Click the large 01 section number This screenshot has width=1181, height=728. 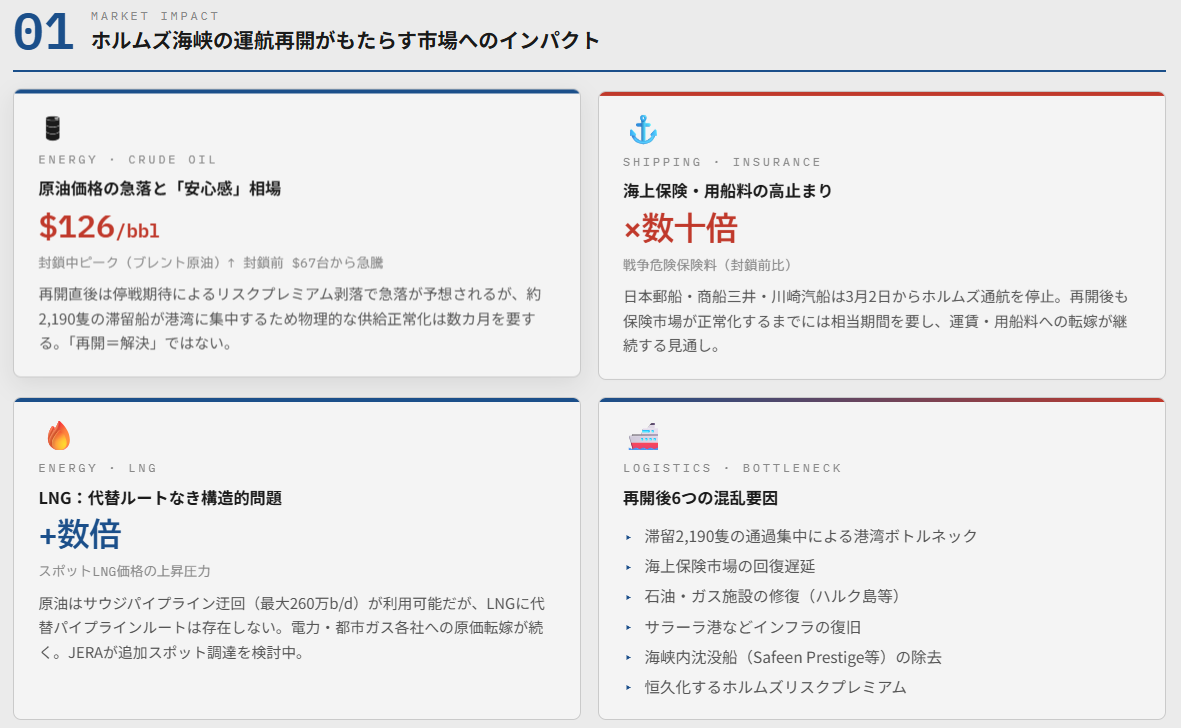click(x=43, y=33)
